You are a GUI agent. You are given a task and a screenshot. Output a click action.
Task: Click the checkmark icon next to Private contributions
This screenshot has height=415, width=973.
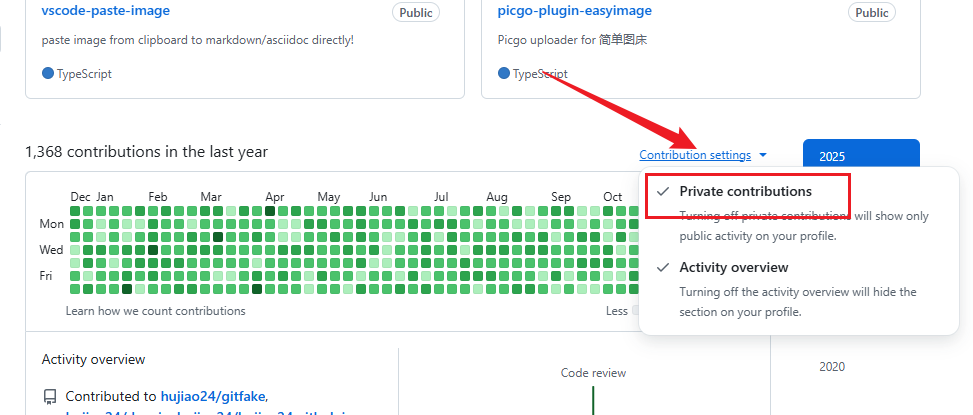tap(661, 191)
